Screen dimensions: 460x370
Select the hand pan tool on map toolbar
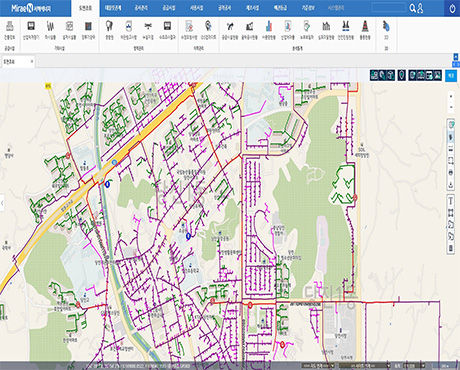point(451,137)
